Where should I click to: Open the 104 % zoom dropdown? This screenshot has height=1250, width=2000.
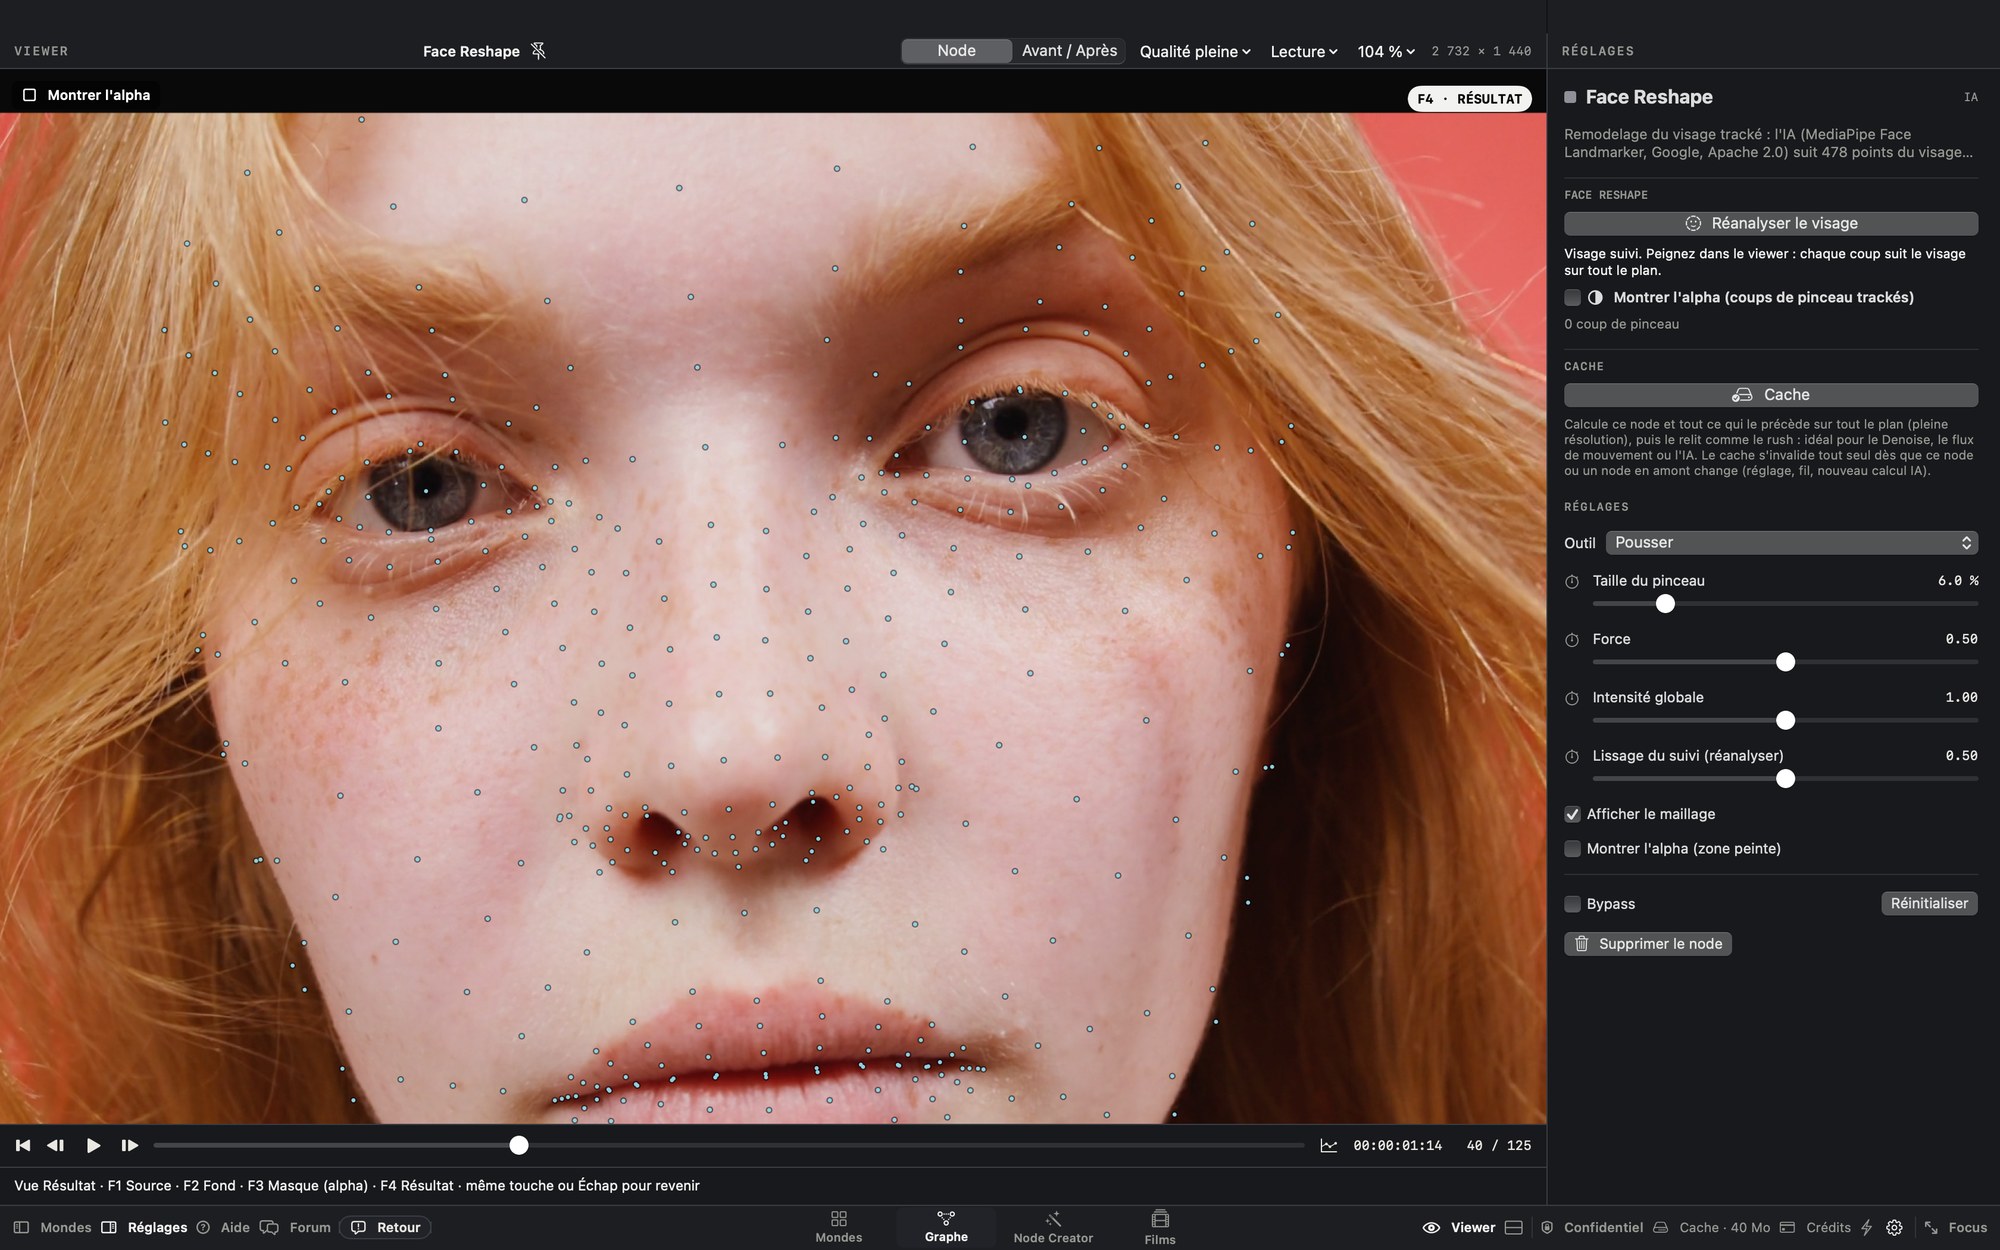(1386, 52)
